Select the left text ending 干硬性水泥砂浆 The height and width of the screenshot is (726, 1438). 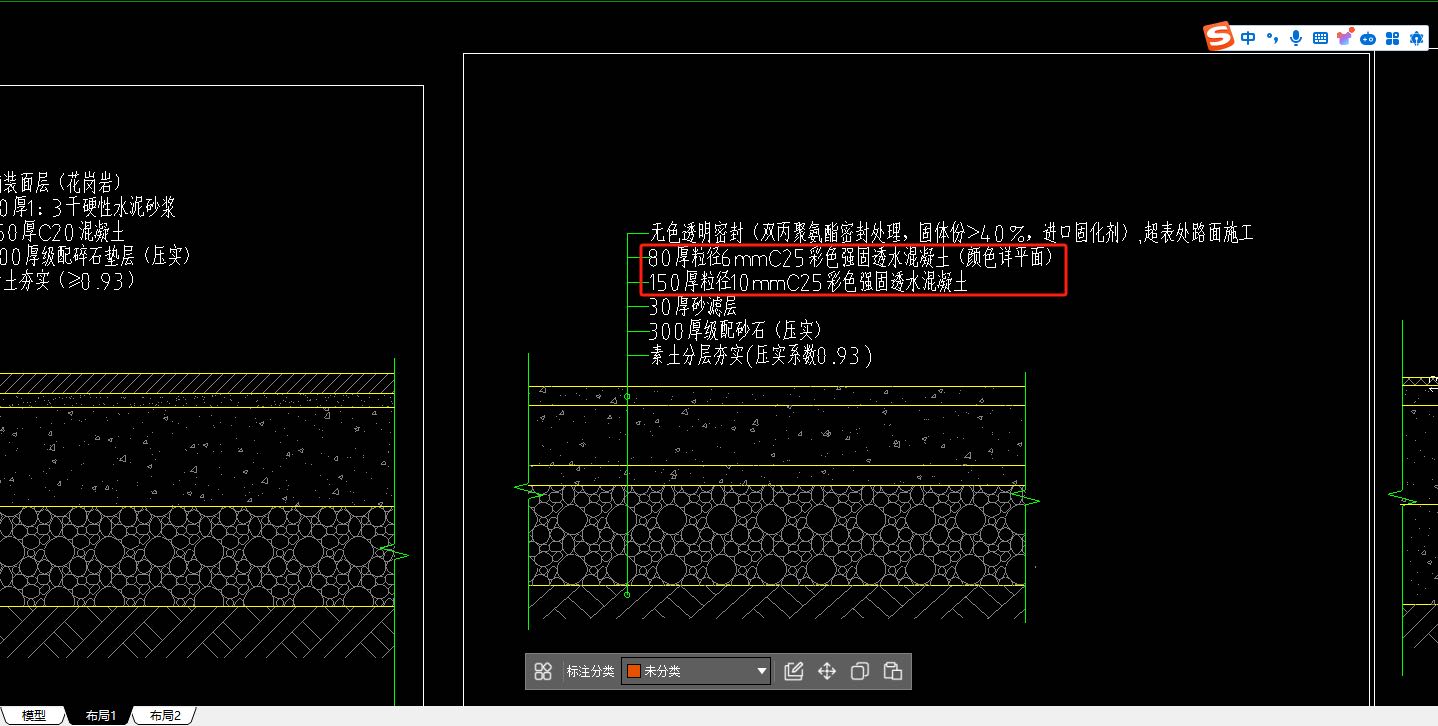pyautogui.click(x=88, y=208)
